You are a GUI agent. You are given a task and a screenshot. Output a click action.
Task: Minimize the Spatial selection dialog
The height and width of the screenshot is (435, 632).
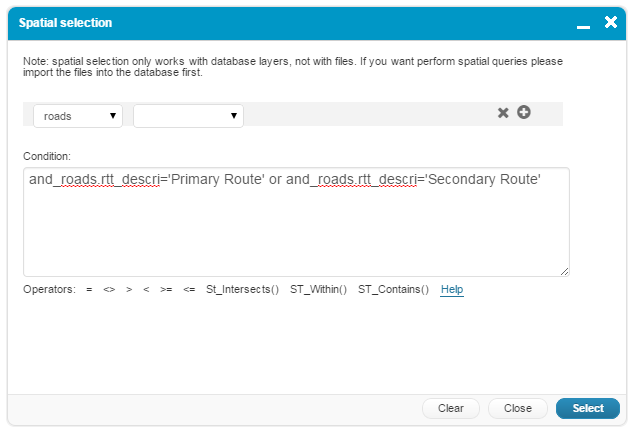pos(583,21)
